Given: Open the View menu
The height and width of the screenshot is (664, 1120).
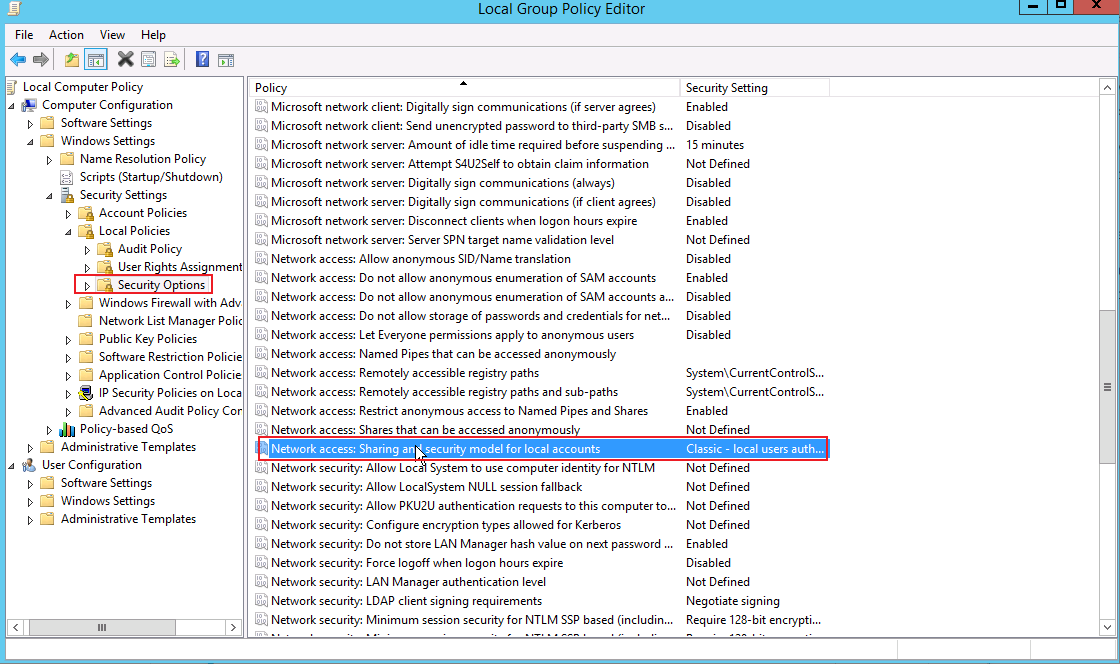Looking at the screenshot, I should 112,34.
